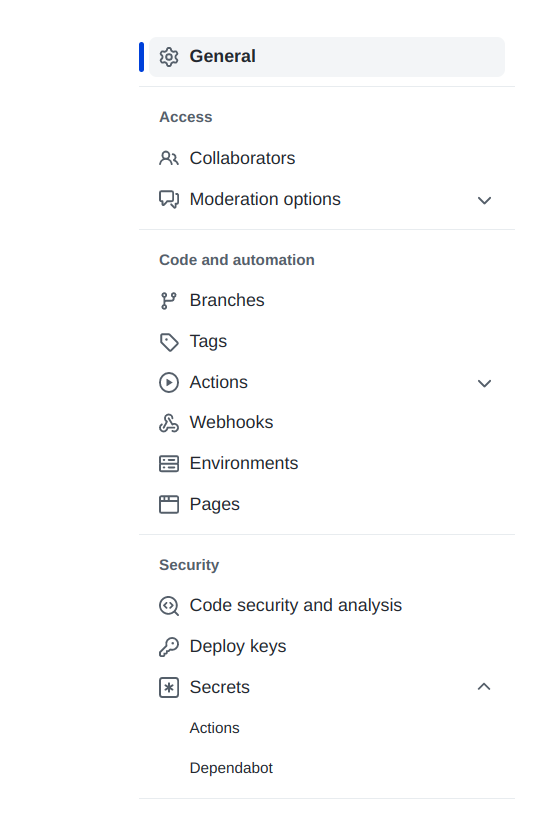This screenshot has width=545, height=819.
Task: Open Actions under Secrets
Action: tap(214, 728)
